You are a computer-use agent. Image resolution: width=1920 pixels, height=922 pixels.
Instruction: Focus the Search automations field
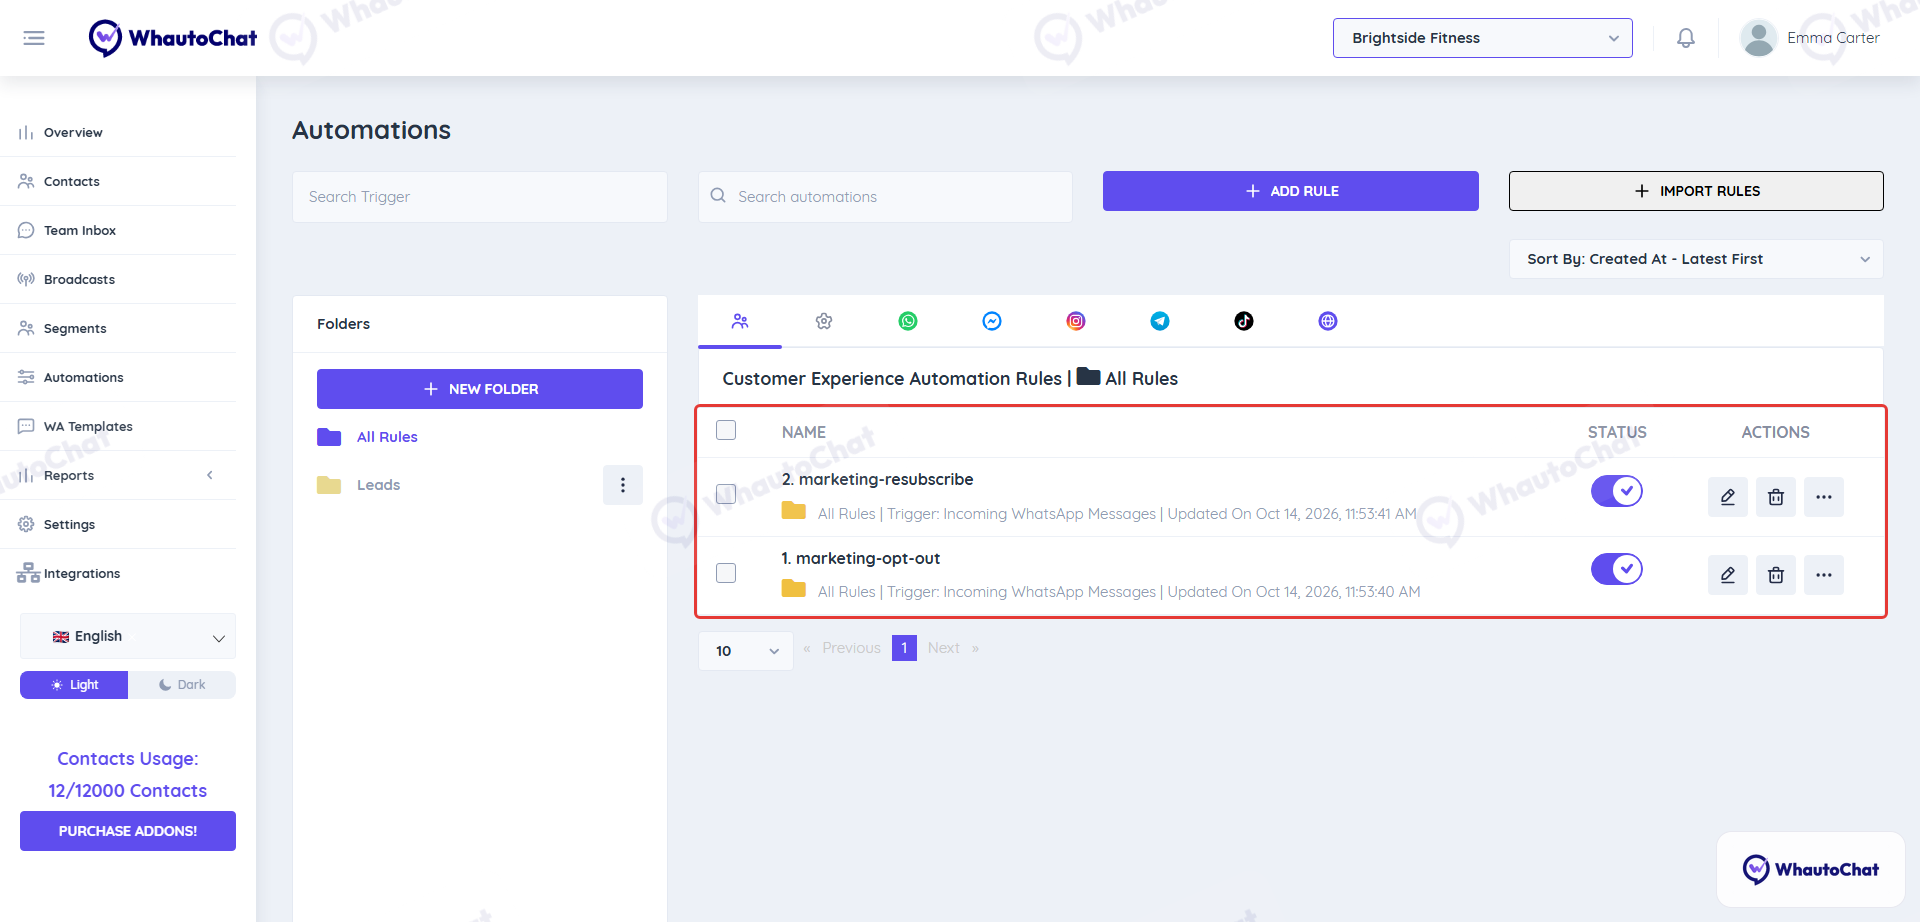885,197
